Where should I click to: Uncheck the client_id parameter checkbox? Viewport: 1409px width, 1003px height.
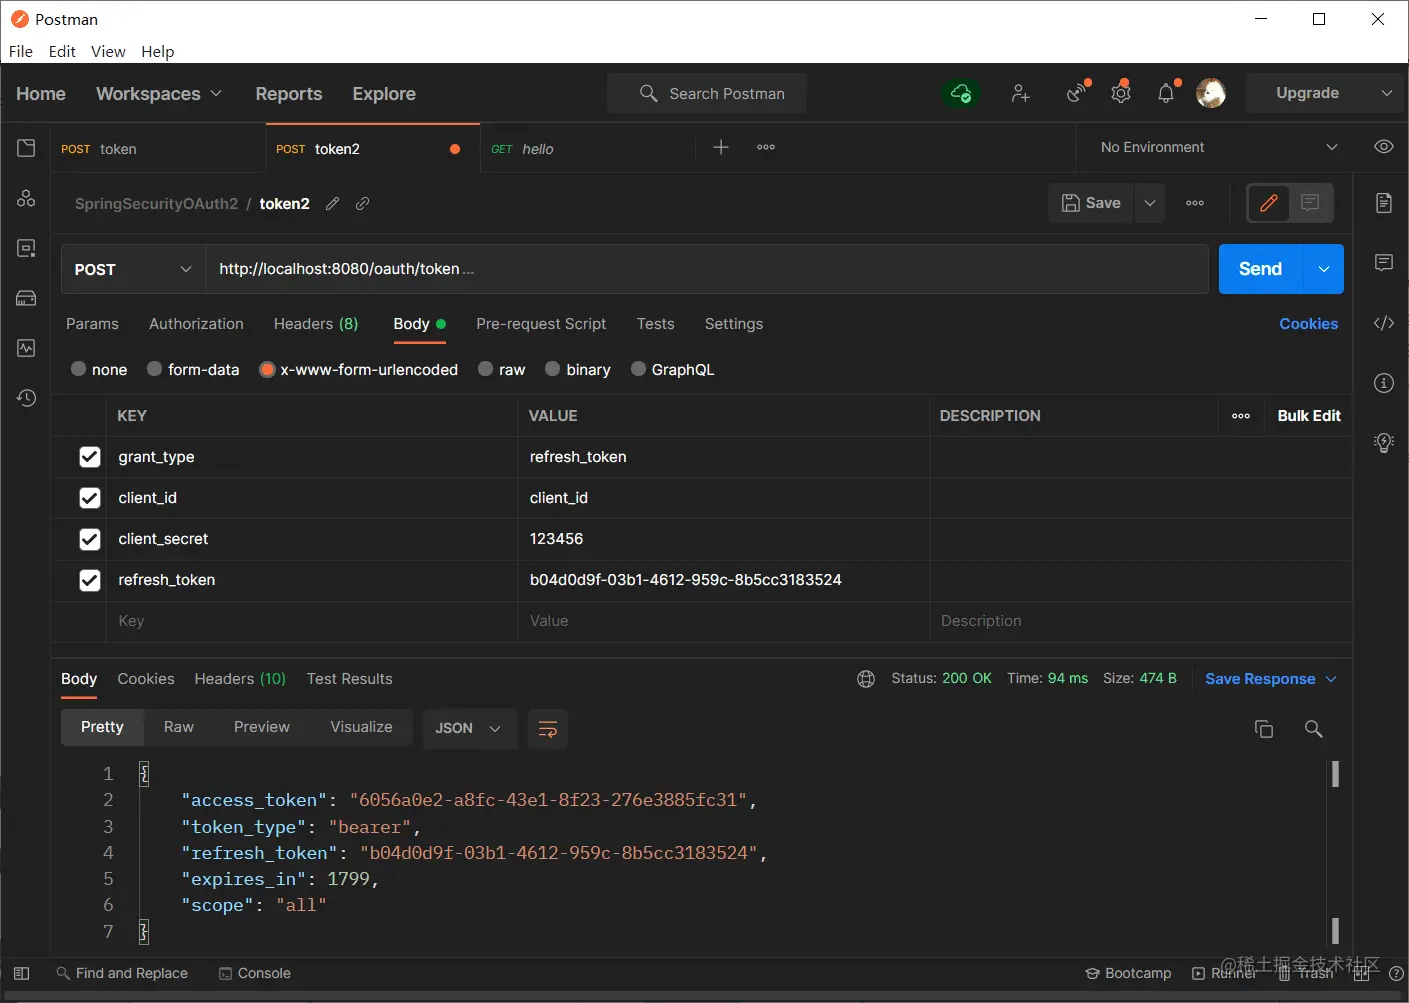point(90,498)
